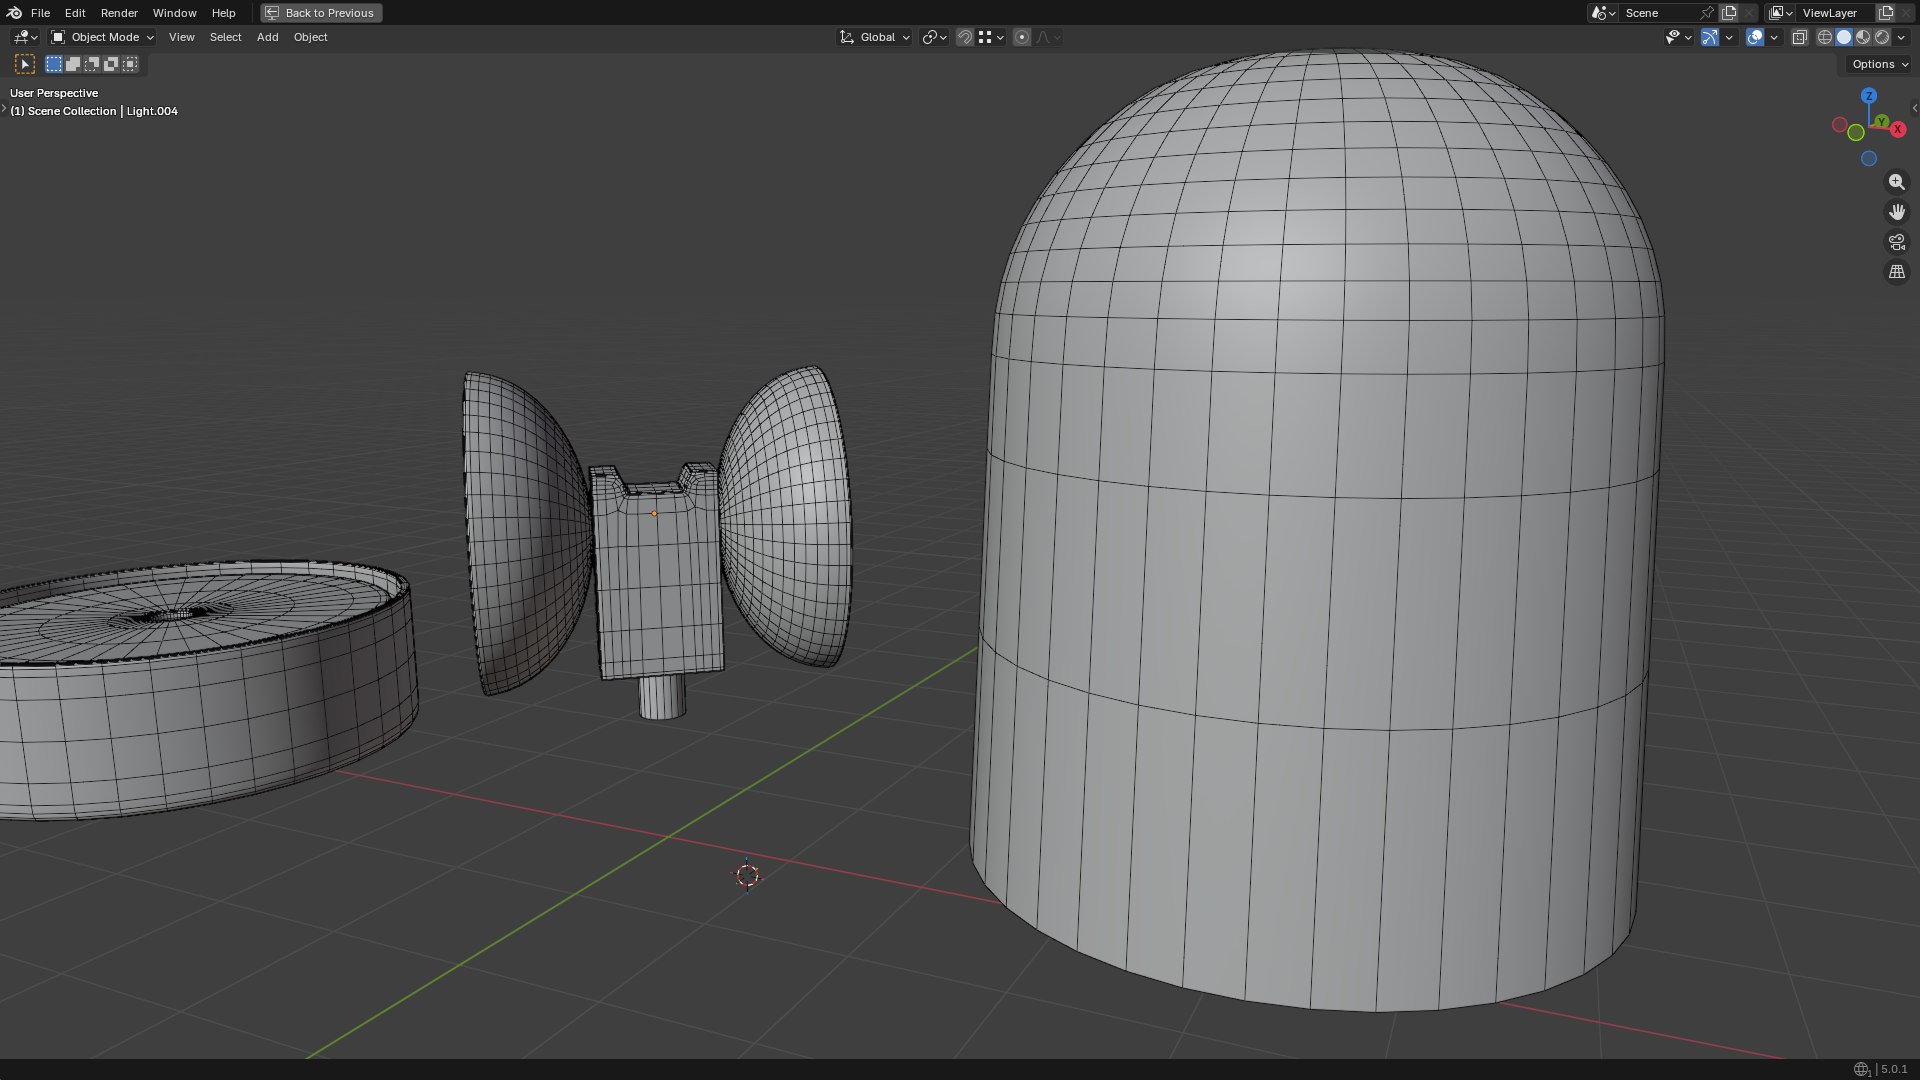Switch to Material Preview shading
This screenshot has width=1920, height=1080.
click(1863, 37)
